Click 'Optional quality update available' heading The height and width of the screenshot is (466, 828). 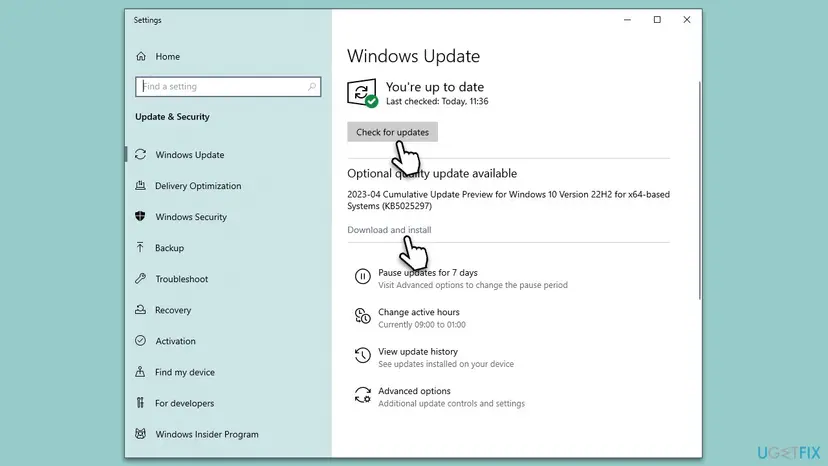tap(432, 173)
